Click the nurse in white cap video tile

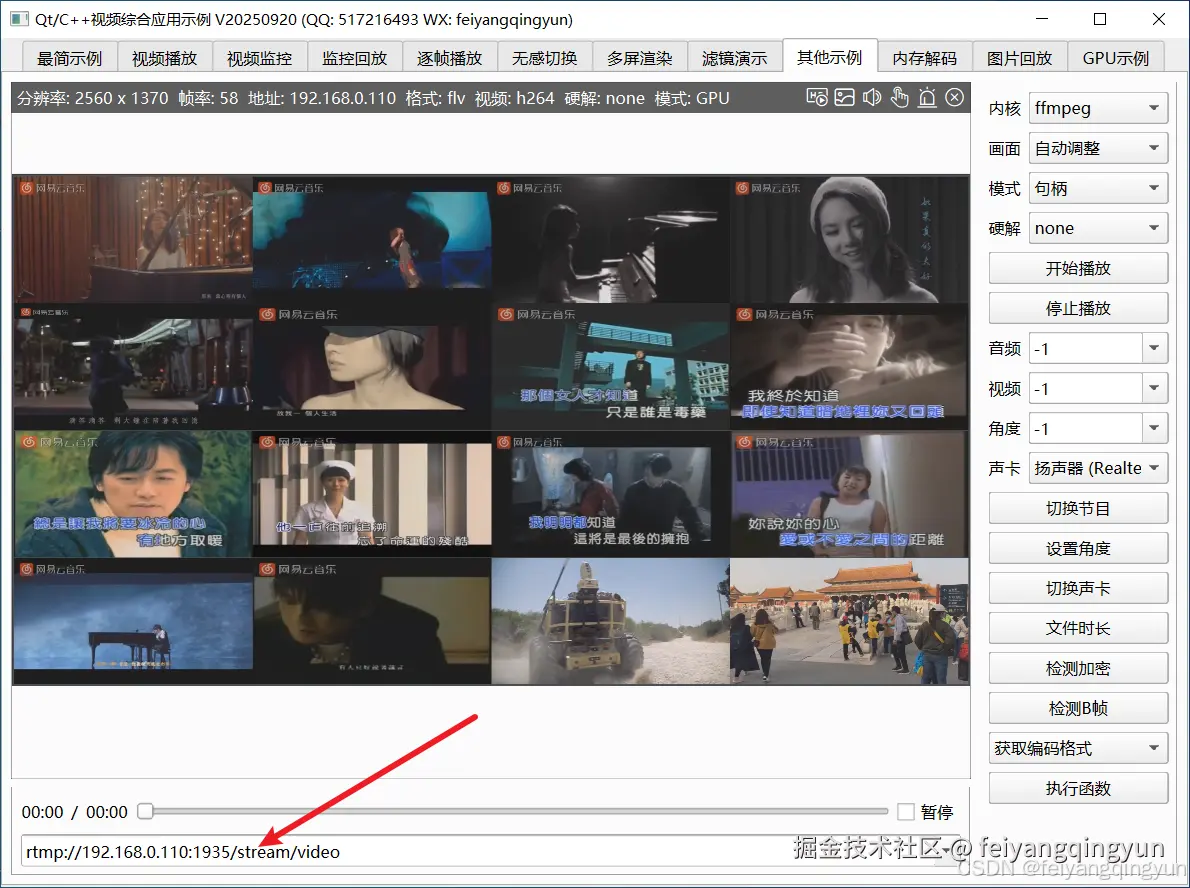(x=372, y=494)
